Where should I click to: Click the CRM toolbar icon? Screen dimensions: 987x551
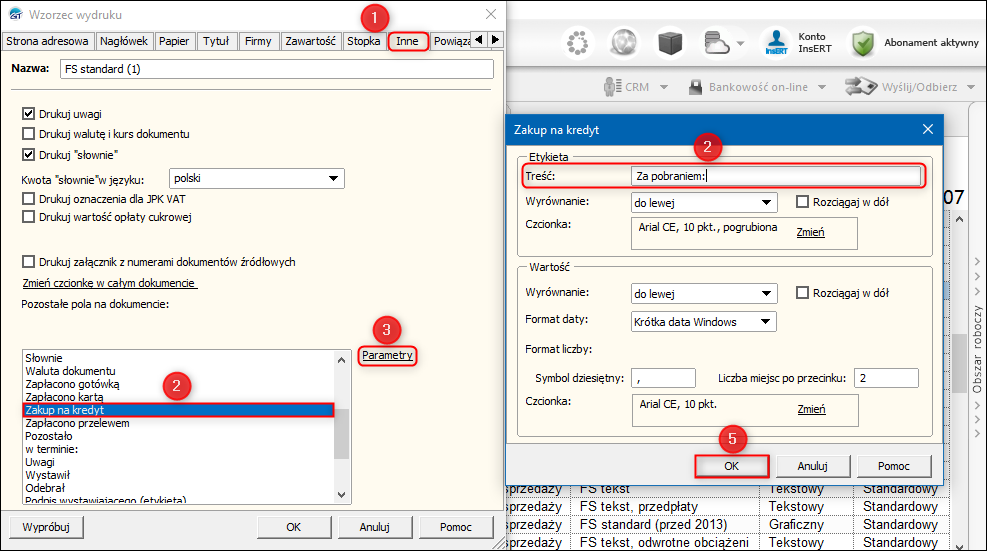(x=611, y=87)
